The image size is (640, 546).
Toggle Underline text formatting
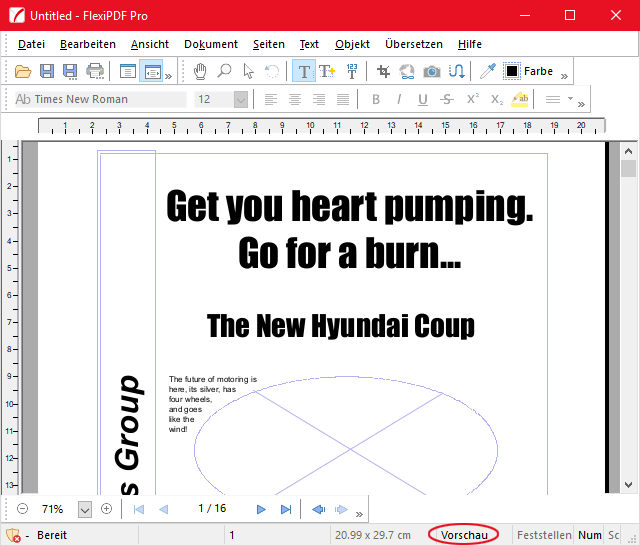point(423,99)
